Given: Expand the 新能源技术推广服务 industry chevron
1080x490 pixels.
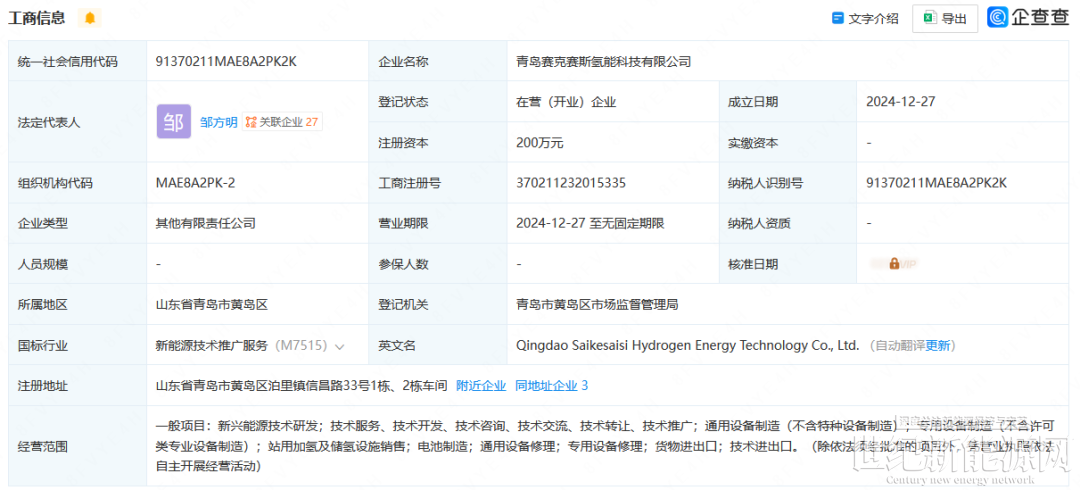Looking at the screenshot, I should click(340, 346).
